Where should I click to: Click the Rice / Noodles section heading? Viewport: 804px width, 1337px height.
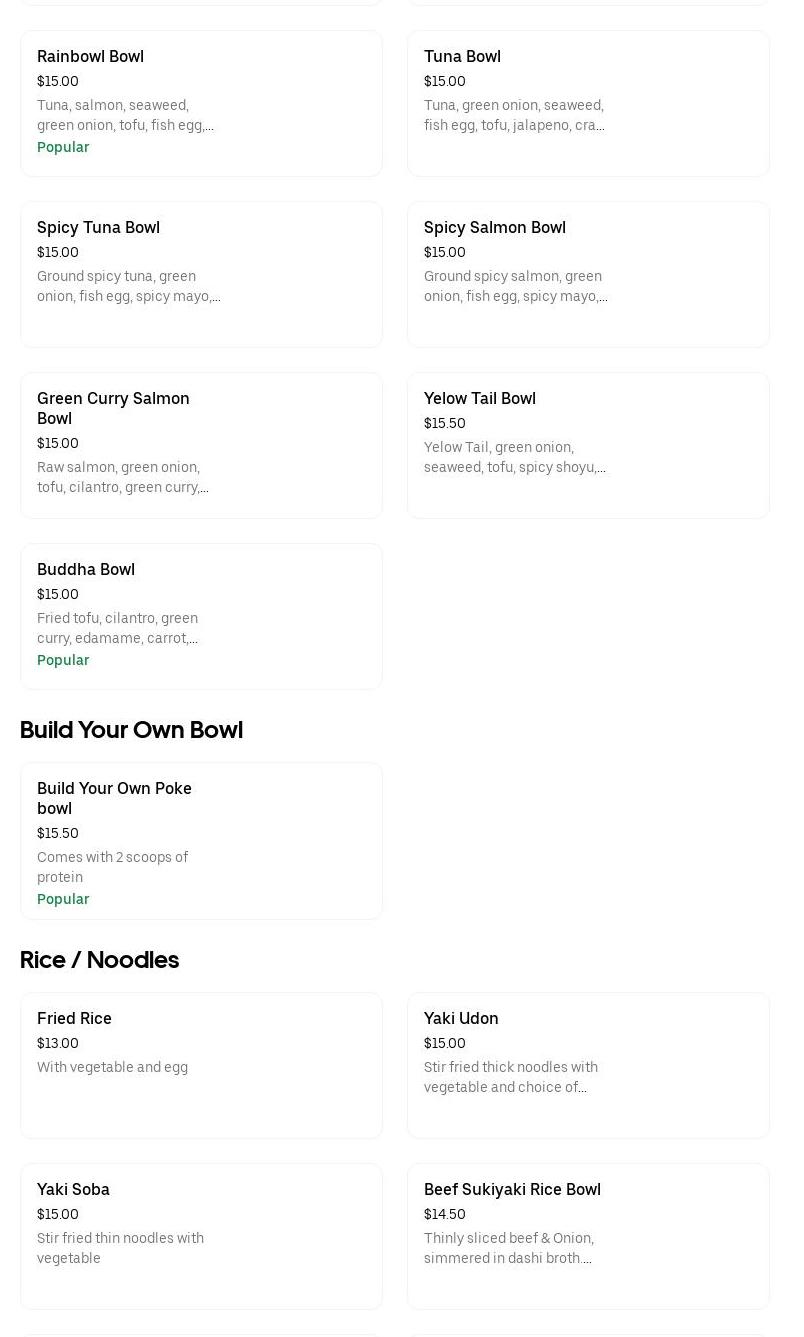click(x=99, y=961)
